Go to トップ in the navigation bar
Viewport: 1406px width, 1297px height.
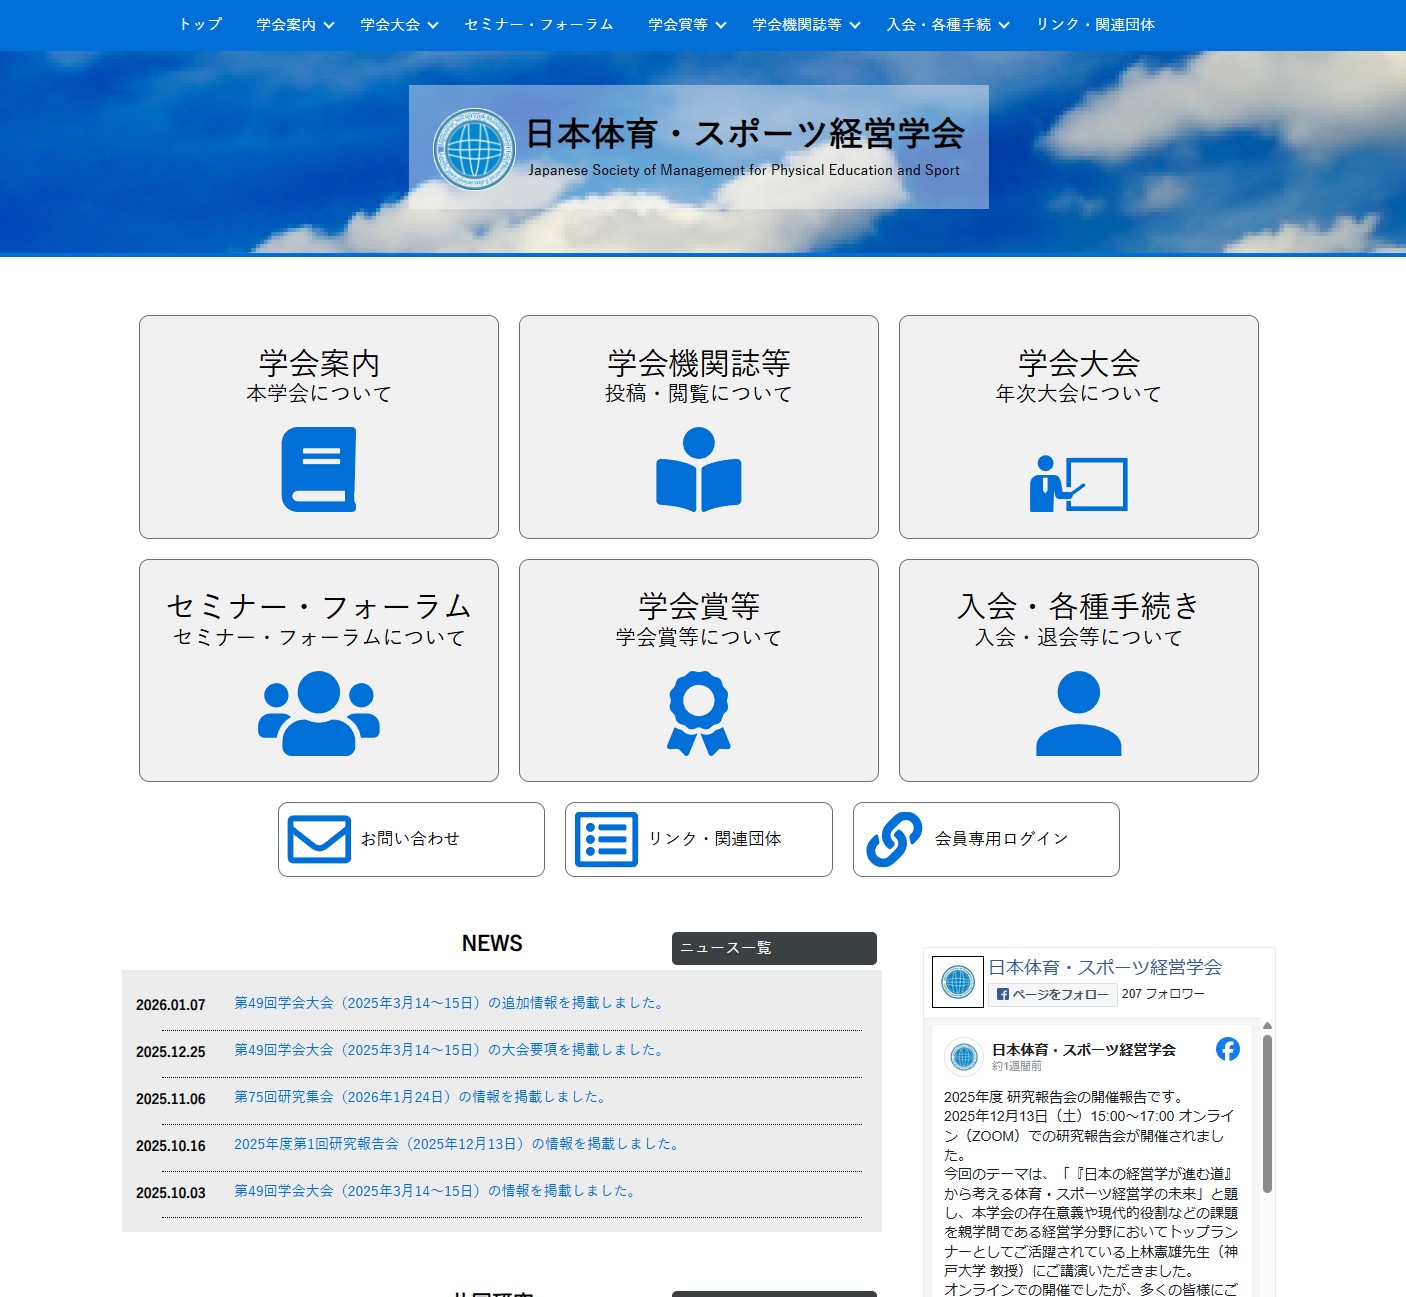pos(200,25)
